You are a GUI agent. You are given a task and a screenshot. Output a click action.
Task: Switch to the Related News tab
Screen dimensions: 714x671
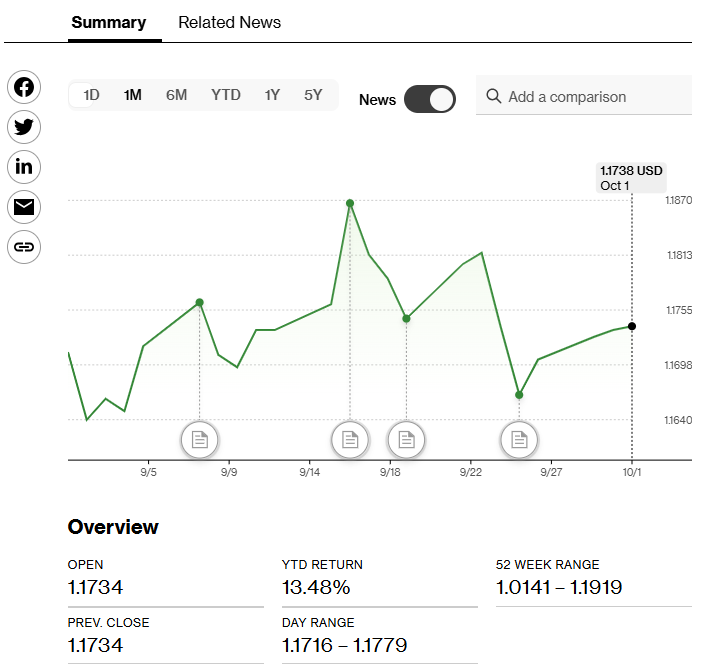tap(229, 22)
